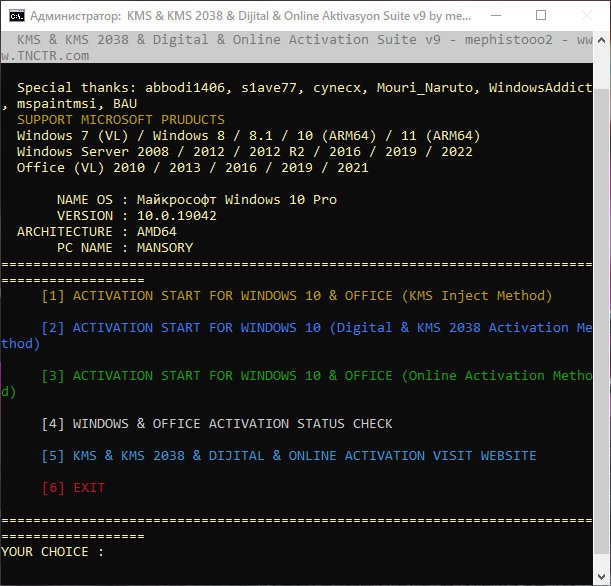This screenshot has height=586, width=611.
Task: Click option [3] Online Activation Method
Action: (x=320, y=376)
